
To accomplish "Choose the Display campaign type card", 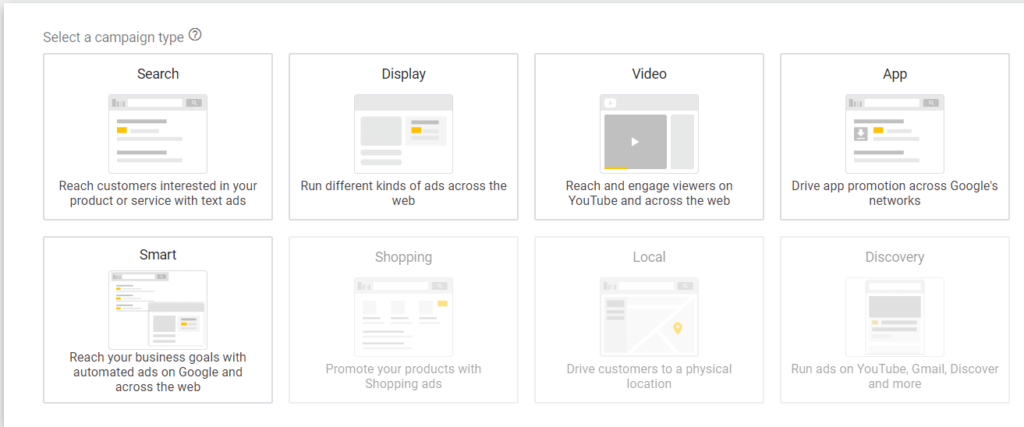I will [x=404, y=136].
